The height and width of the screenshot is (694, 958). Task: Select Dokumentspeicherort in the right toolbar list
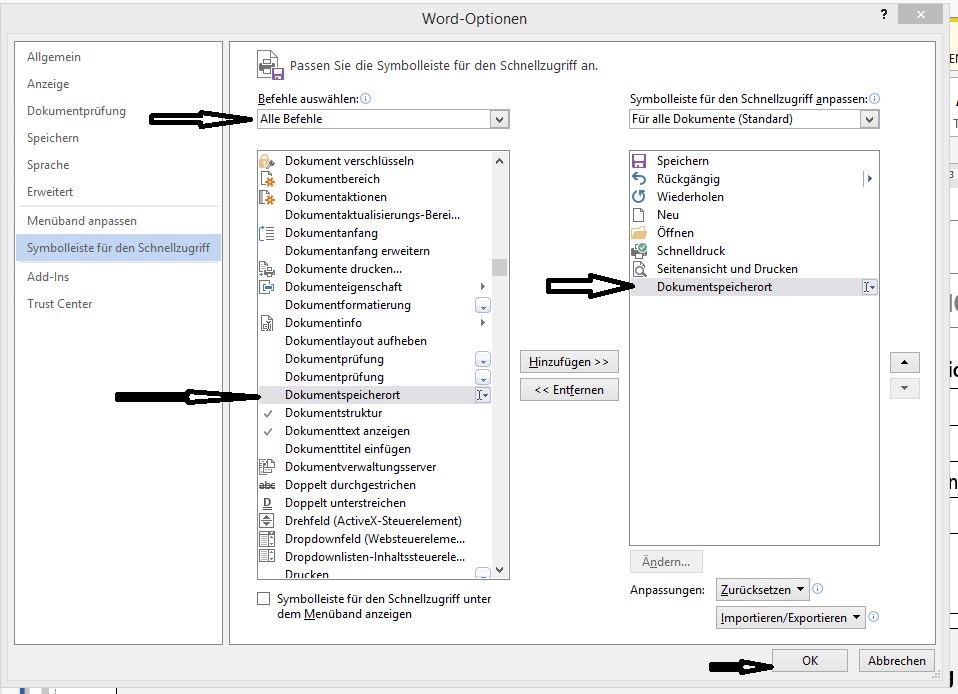tap(754, 287)
